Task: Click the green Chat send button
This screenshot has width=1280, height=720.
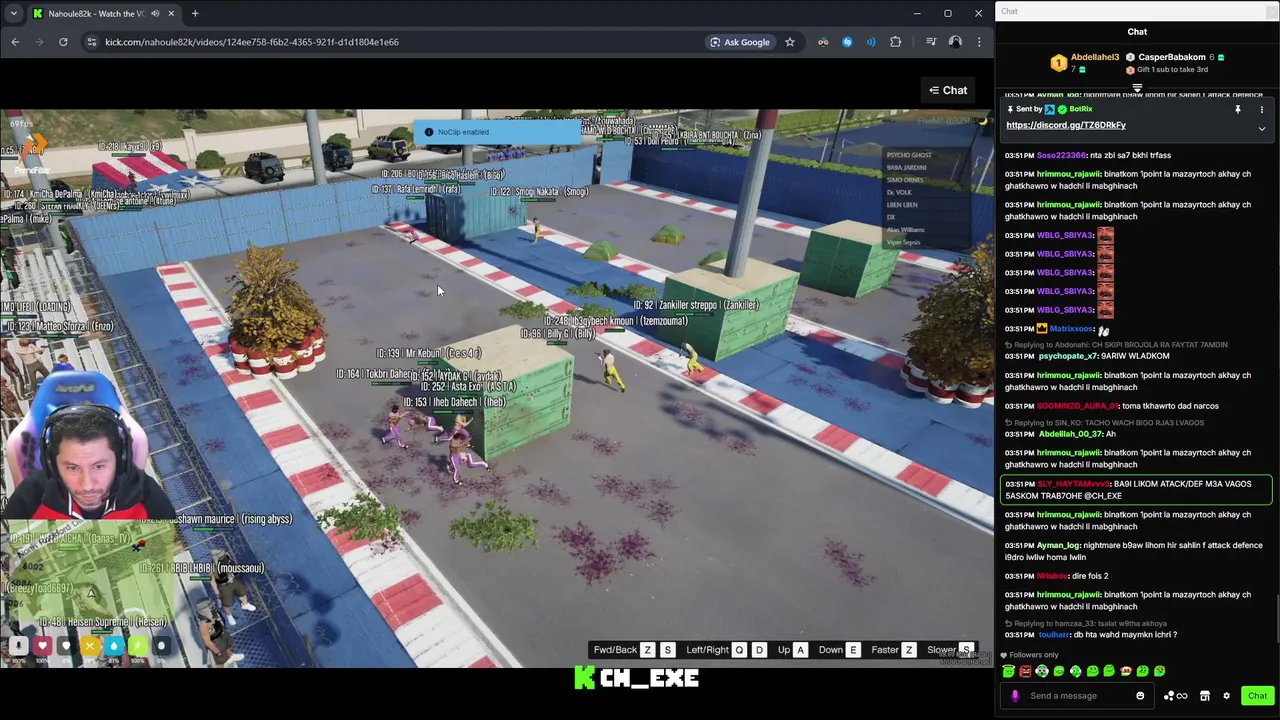Action: pos(1257,696)
